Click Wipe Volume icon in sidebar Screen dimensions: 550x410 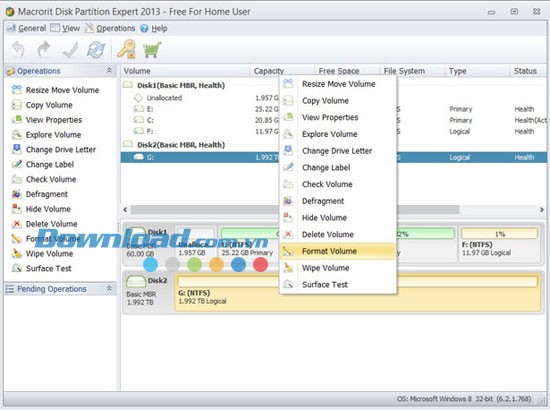(16, 253)
